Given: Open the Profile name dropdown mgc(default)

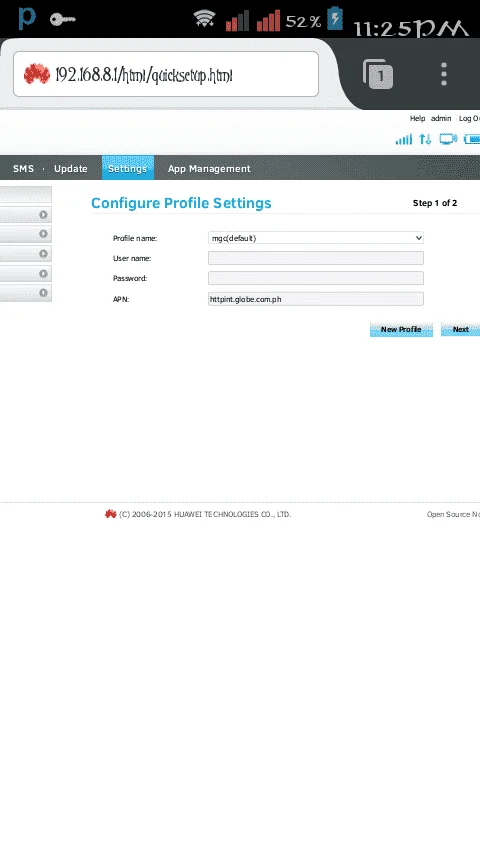Looking at the screenshot, I should (x=315, y=238).
